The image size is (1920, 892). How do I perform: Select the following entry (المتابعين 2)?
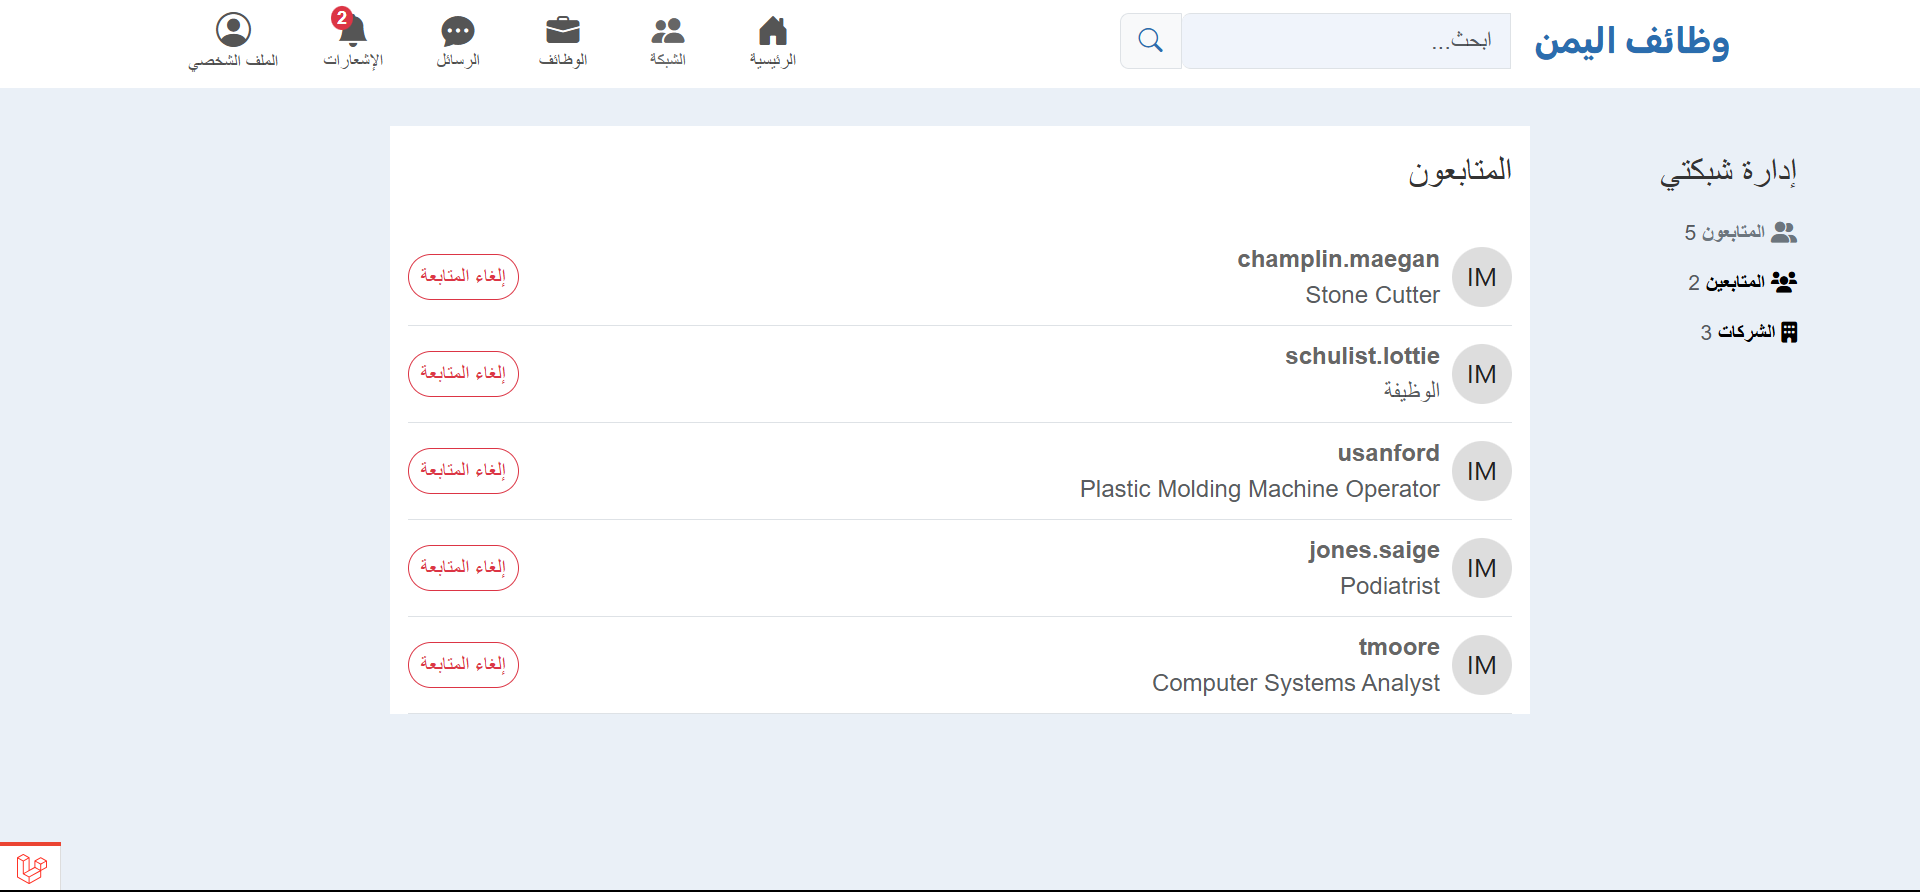pyautogui.click(x=1743, y=282)
